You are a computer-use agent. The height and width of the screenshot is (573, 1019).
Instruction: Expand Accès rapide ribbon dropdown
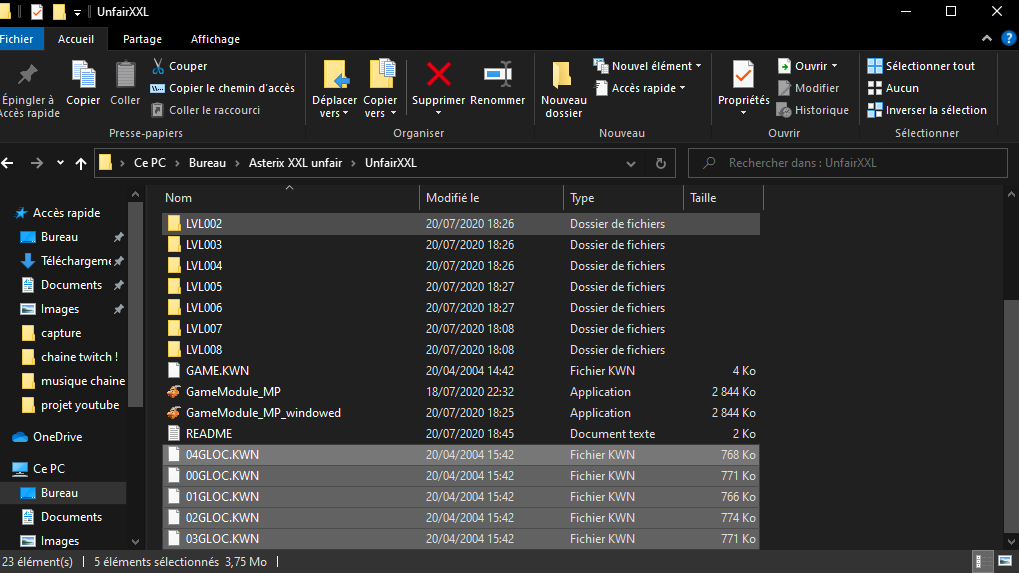pyautogui.click(x=682, y=88)
